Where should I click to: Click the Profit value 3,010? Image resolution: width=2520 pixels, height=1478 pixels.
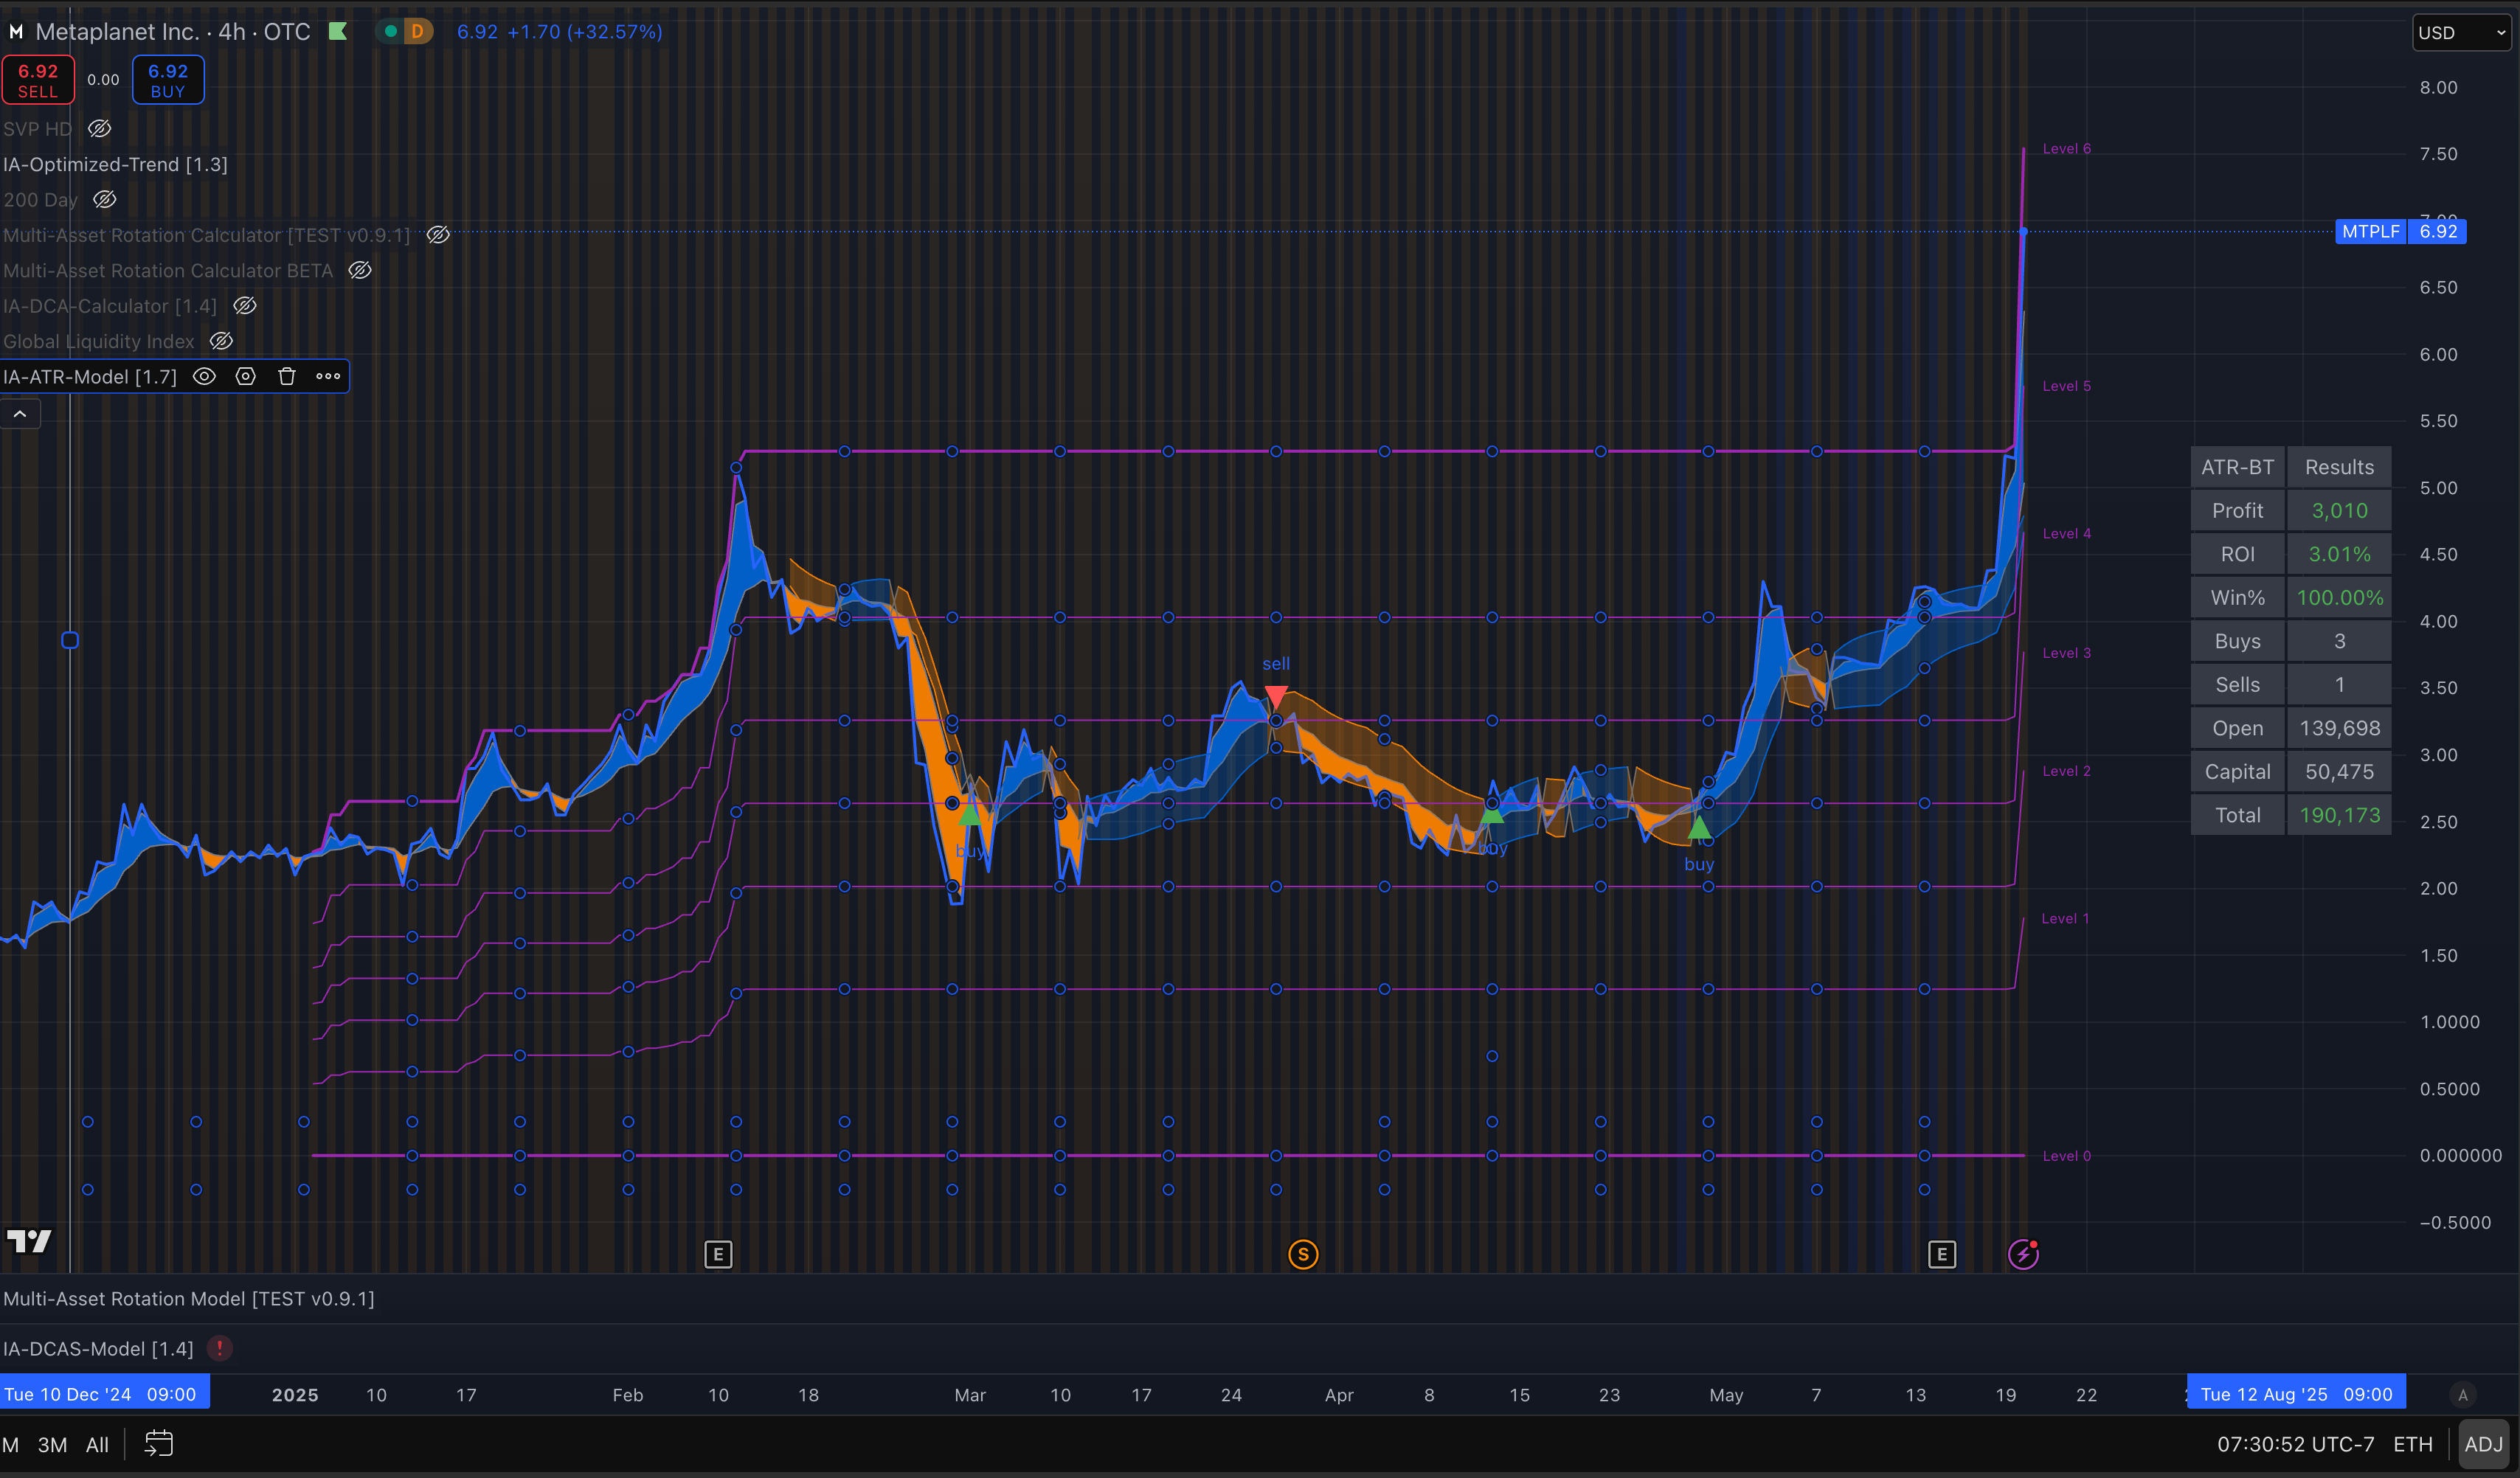click(x=2339, y=510)
